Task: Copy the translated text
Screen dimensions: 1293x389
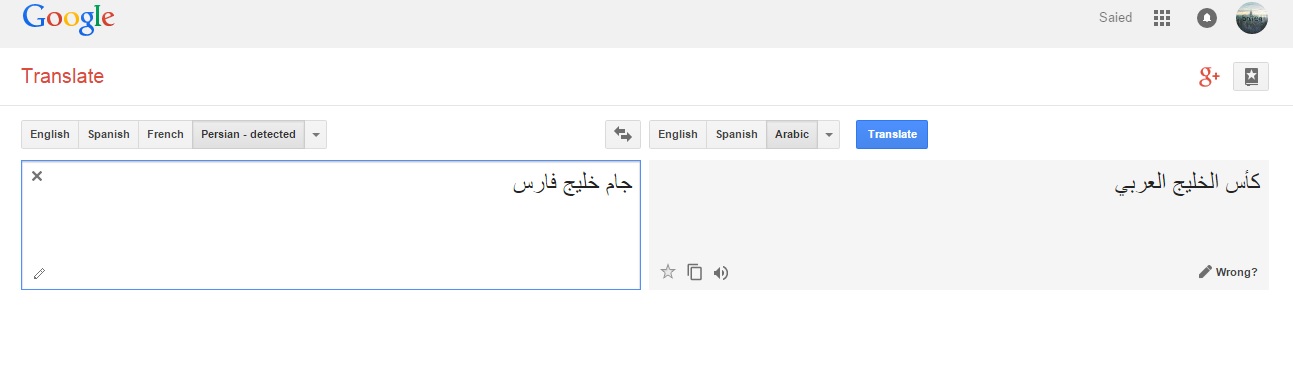Action: click(x=695, y=271)
